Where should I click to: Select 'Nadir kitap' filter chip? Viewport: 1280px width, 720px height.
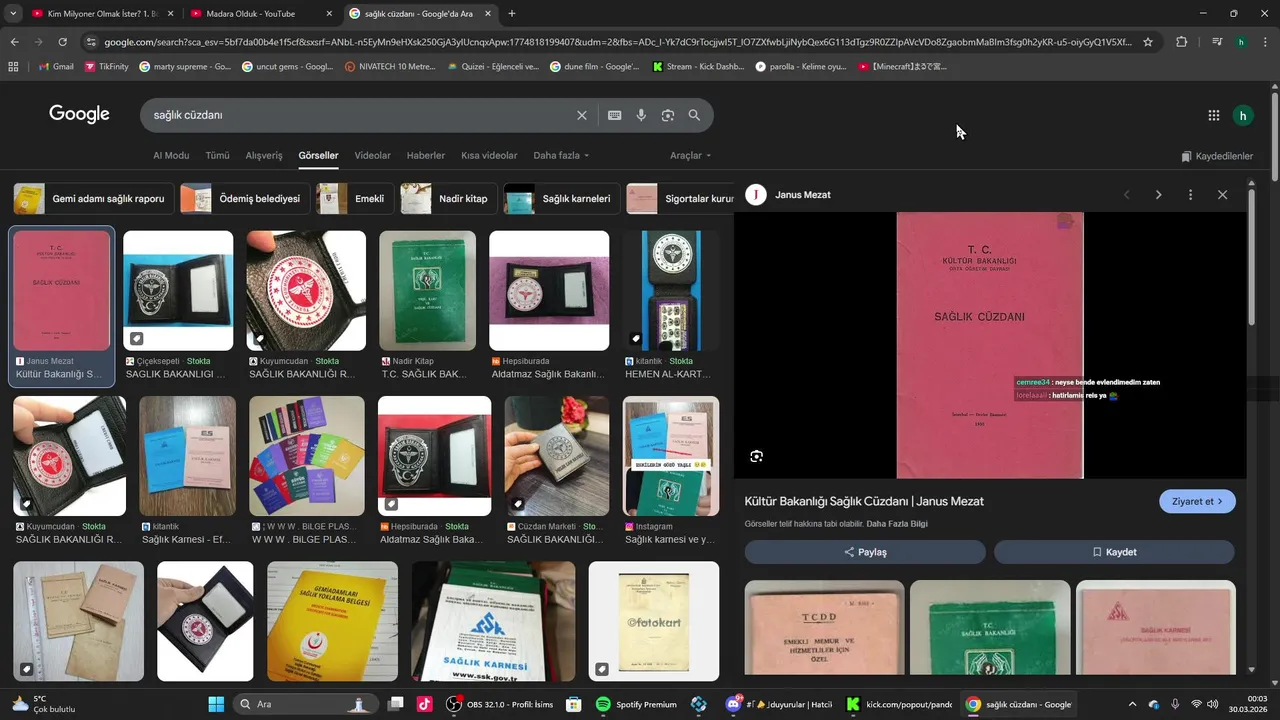[x=449, y=199]
